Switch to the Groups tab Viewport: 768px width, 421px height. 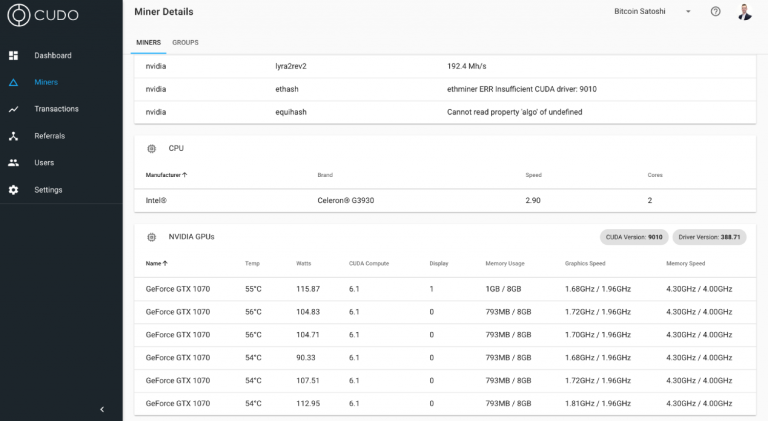[185, 43]
